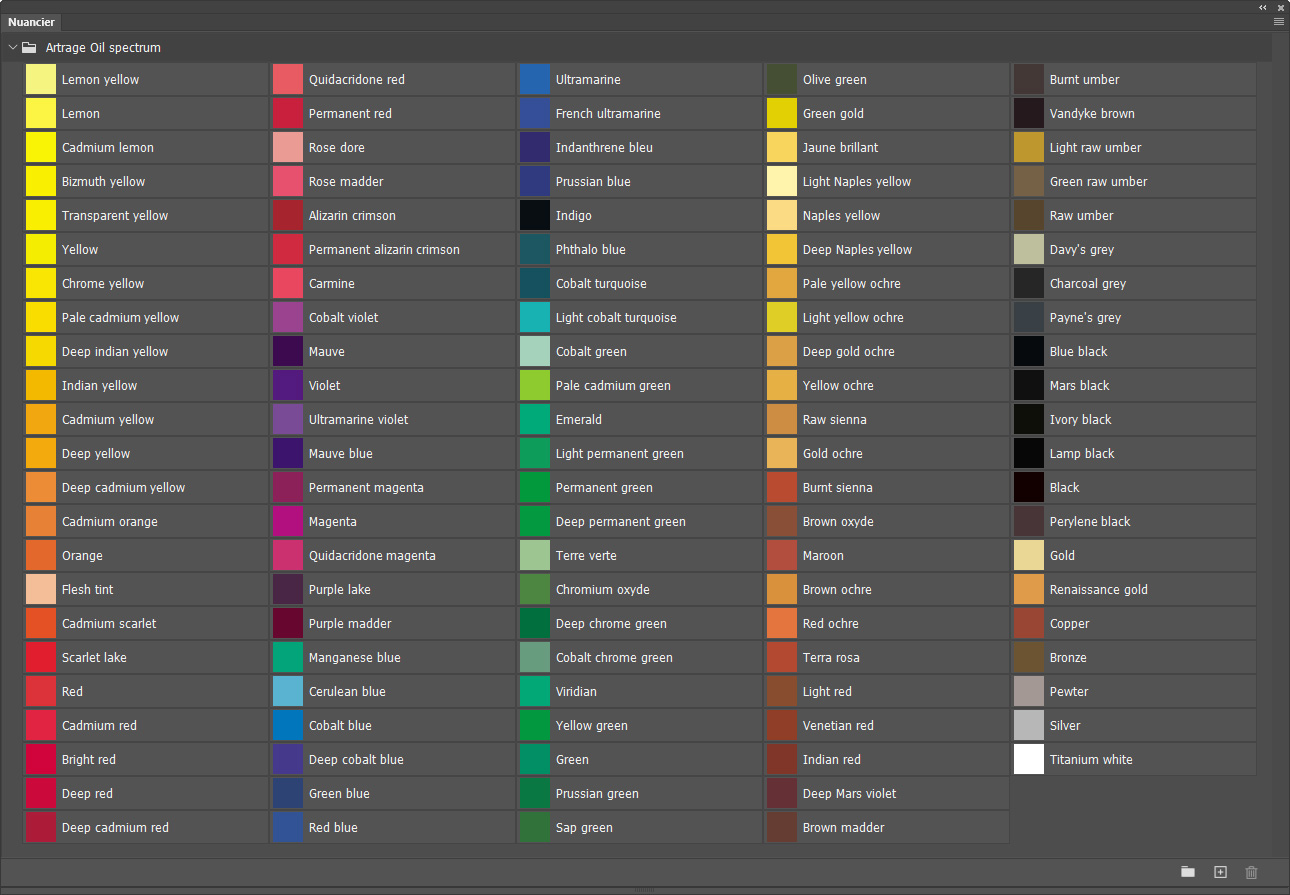1290x895 pixels.
Task: Click the 'Ivory black' label
Action: [x=1081, y=420]
